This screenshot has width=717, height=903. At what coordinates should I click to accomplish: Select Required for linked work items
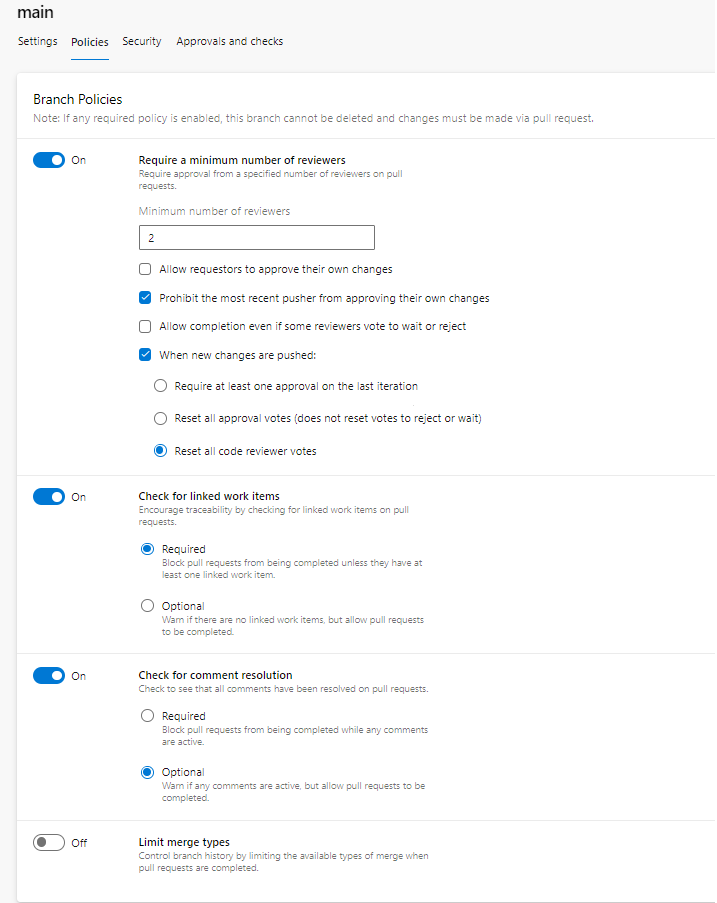[x=147, y=549]
